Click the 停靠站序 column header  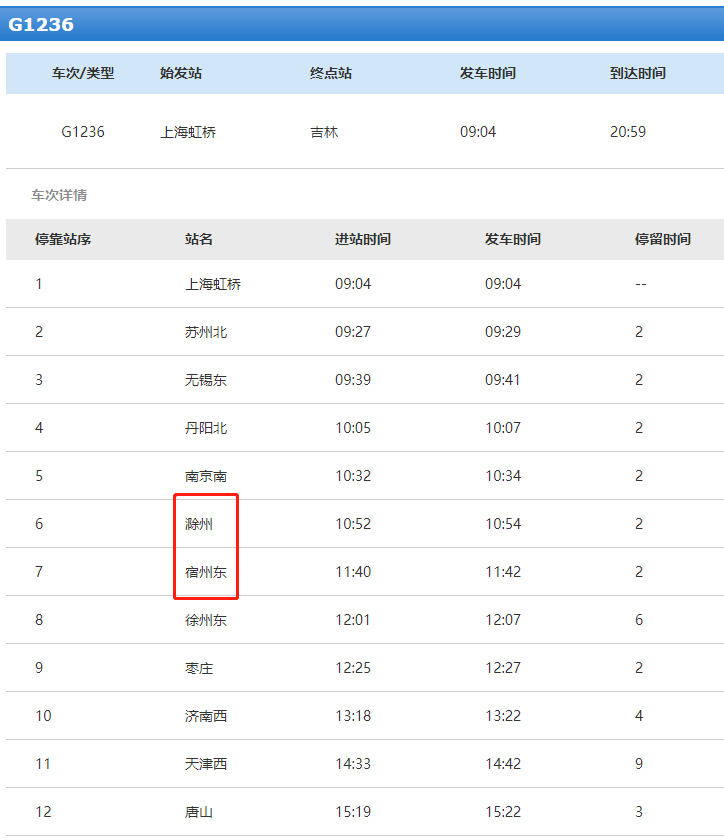coord(63,240)
